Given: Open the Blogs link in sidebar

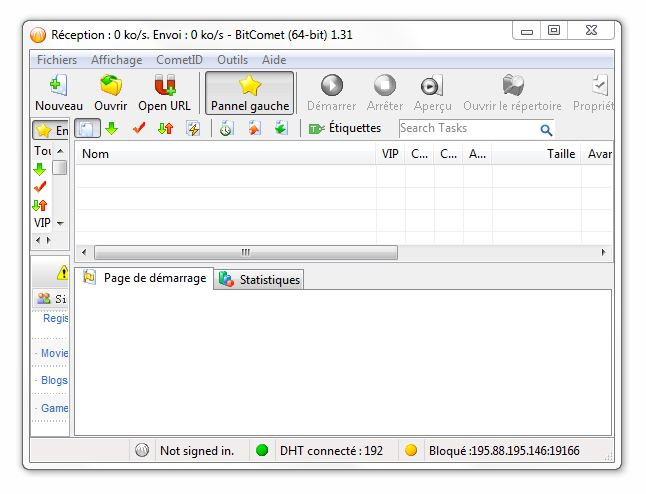Looking at the screenshot, I should point(54,380).
